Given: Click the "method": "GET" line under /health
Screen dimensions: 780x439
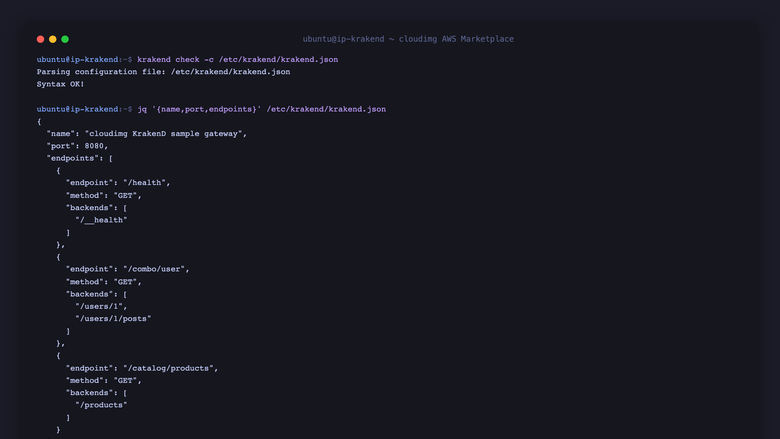Looking at the screenshot, I should point(103,195).
